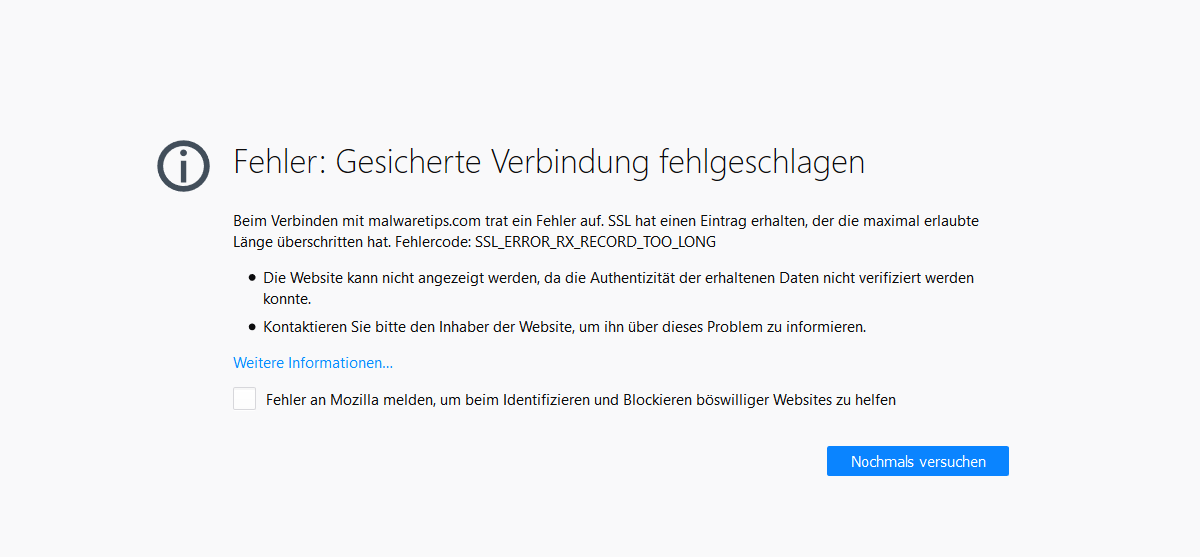Click the error code SSL_ERROR_RX_RECORD_TOO_LONG
Viewport: 1200px width, 557px height.
616,242
